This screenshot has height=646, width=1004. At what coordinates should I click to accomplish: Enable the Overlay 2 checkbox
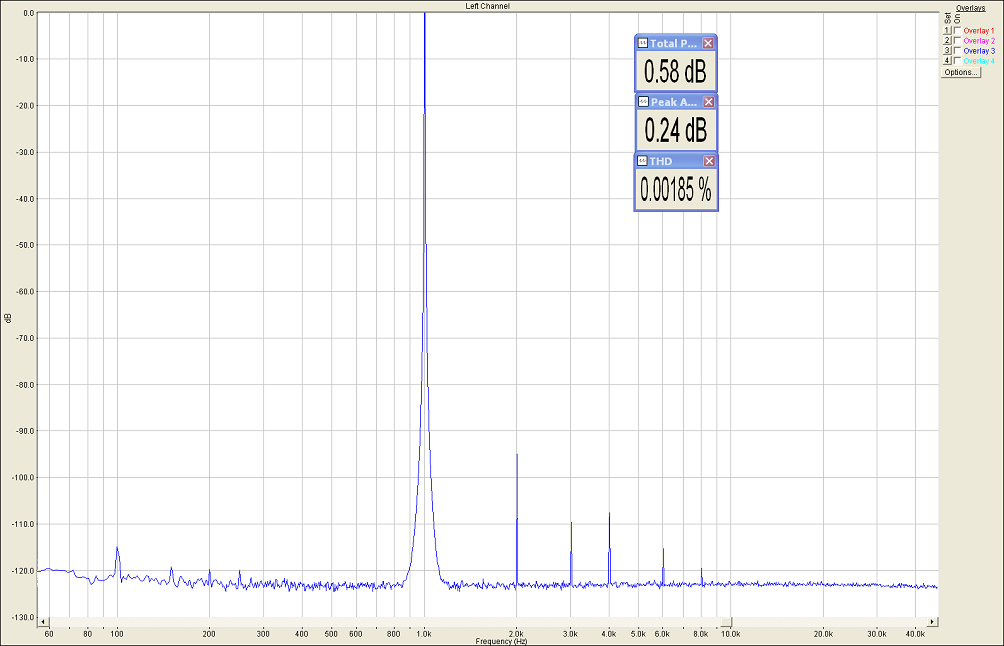[x=957, y=40]
